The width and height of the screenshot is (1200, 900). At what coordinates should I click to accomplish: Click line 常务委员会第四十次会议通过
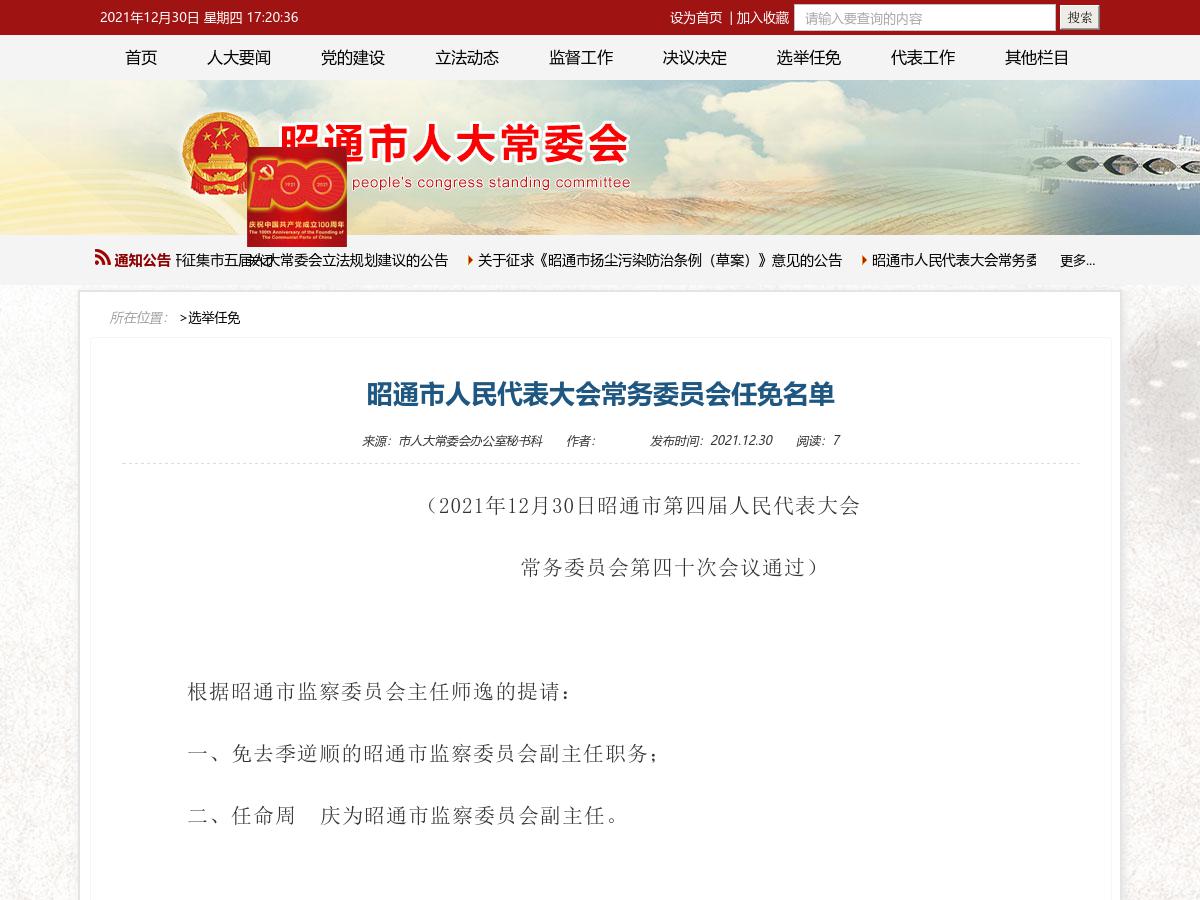click(670, 568)
